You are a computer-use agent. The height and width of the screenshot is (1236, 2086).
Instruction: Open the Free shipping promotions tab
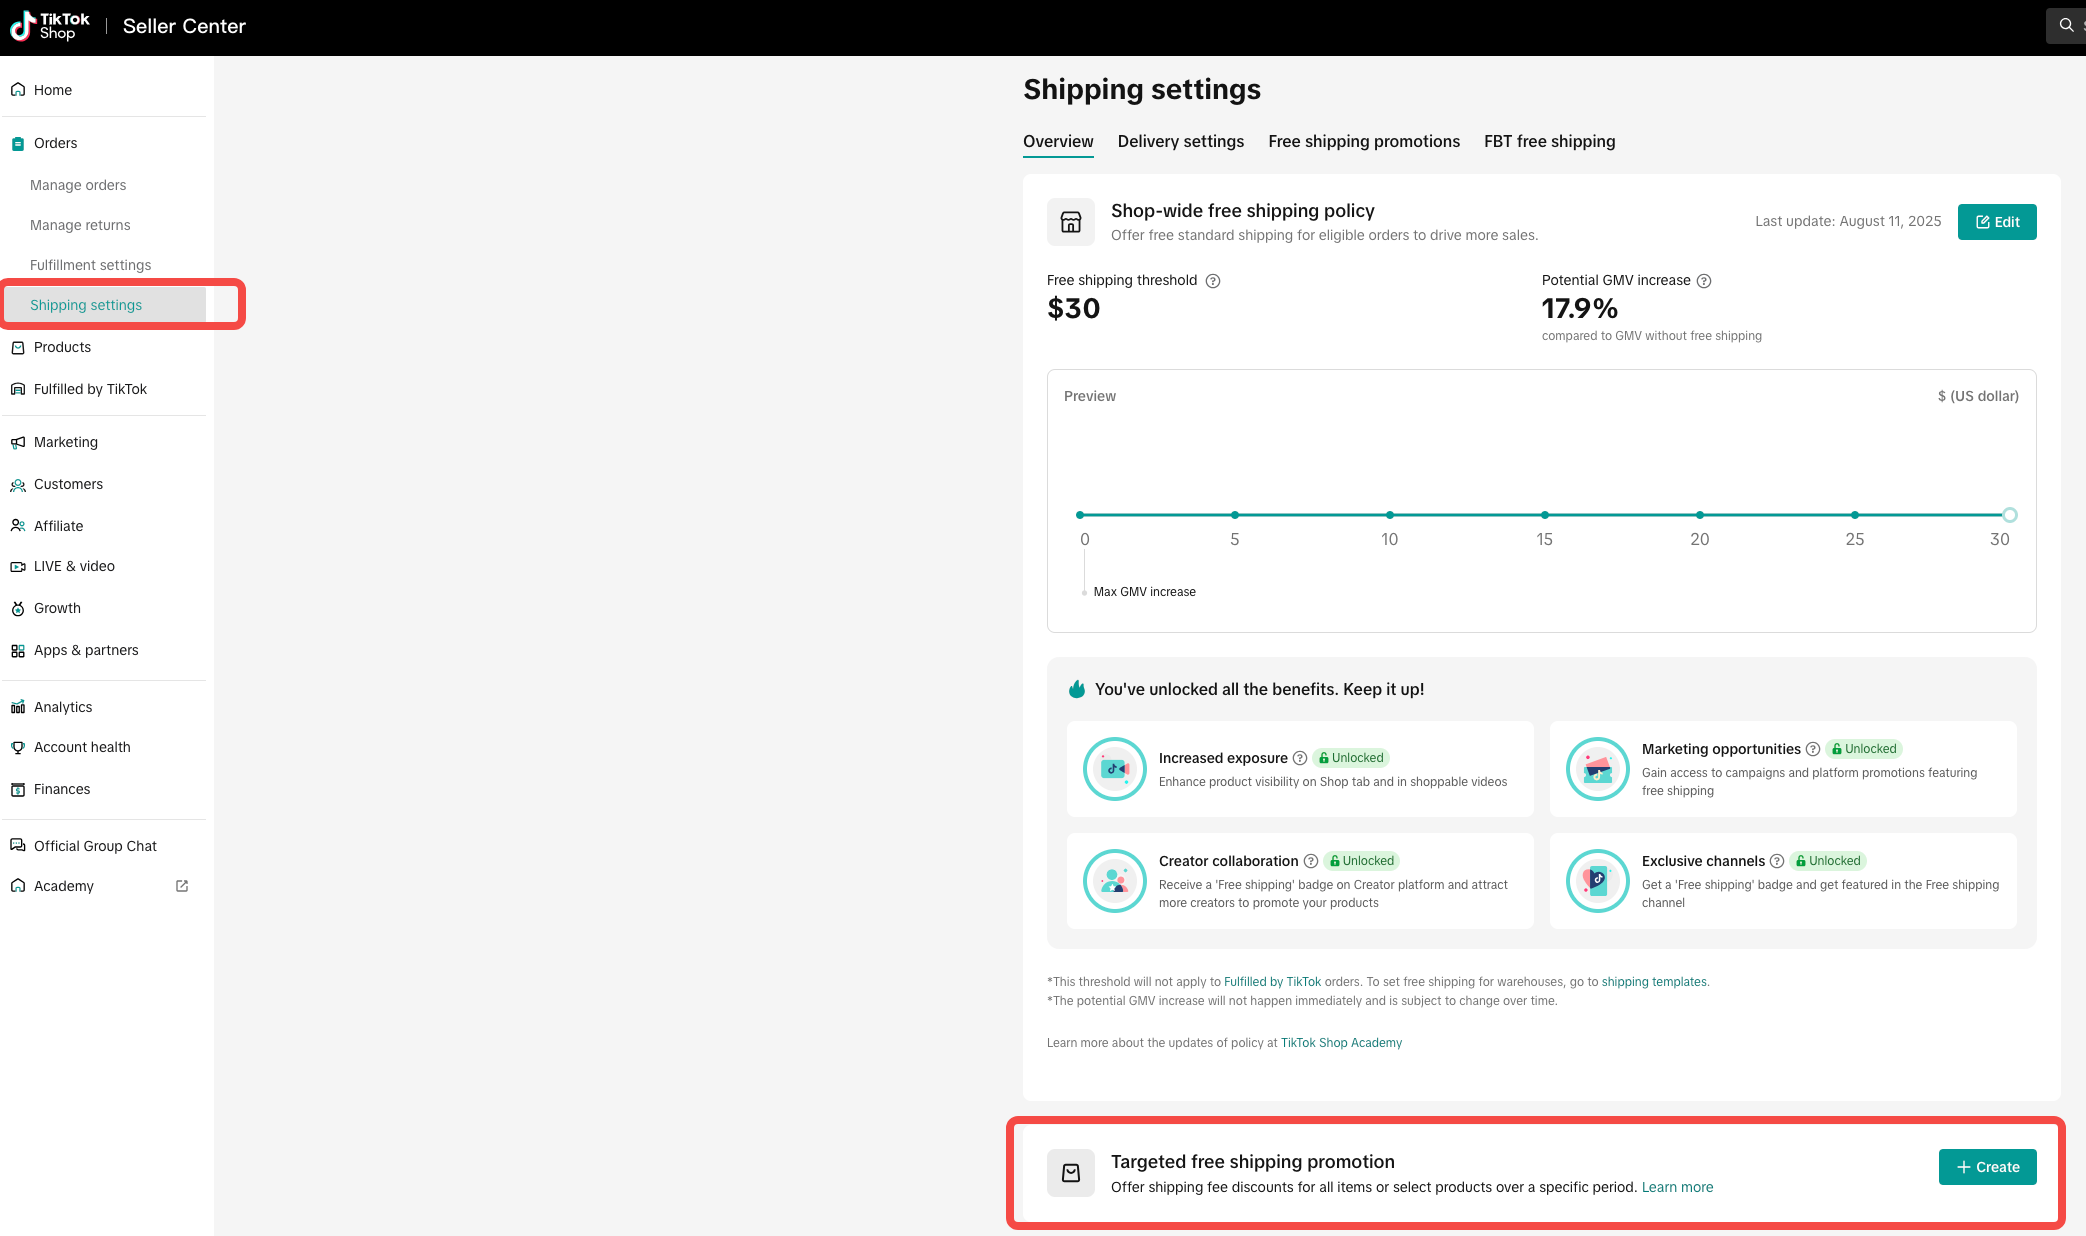[1364, 141]
